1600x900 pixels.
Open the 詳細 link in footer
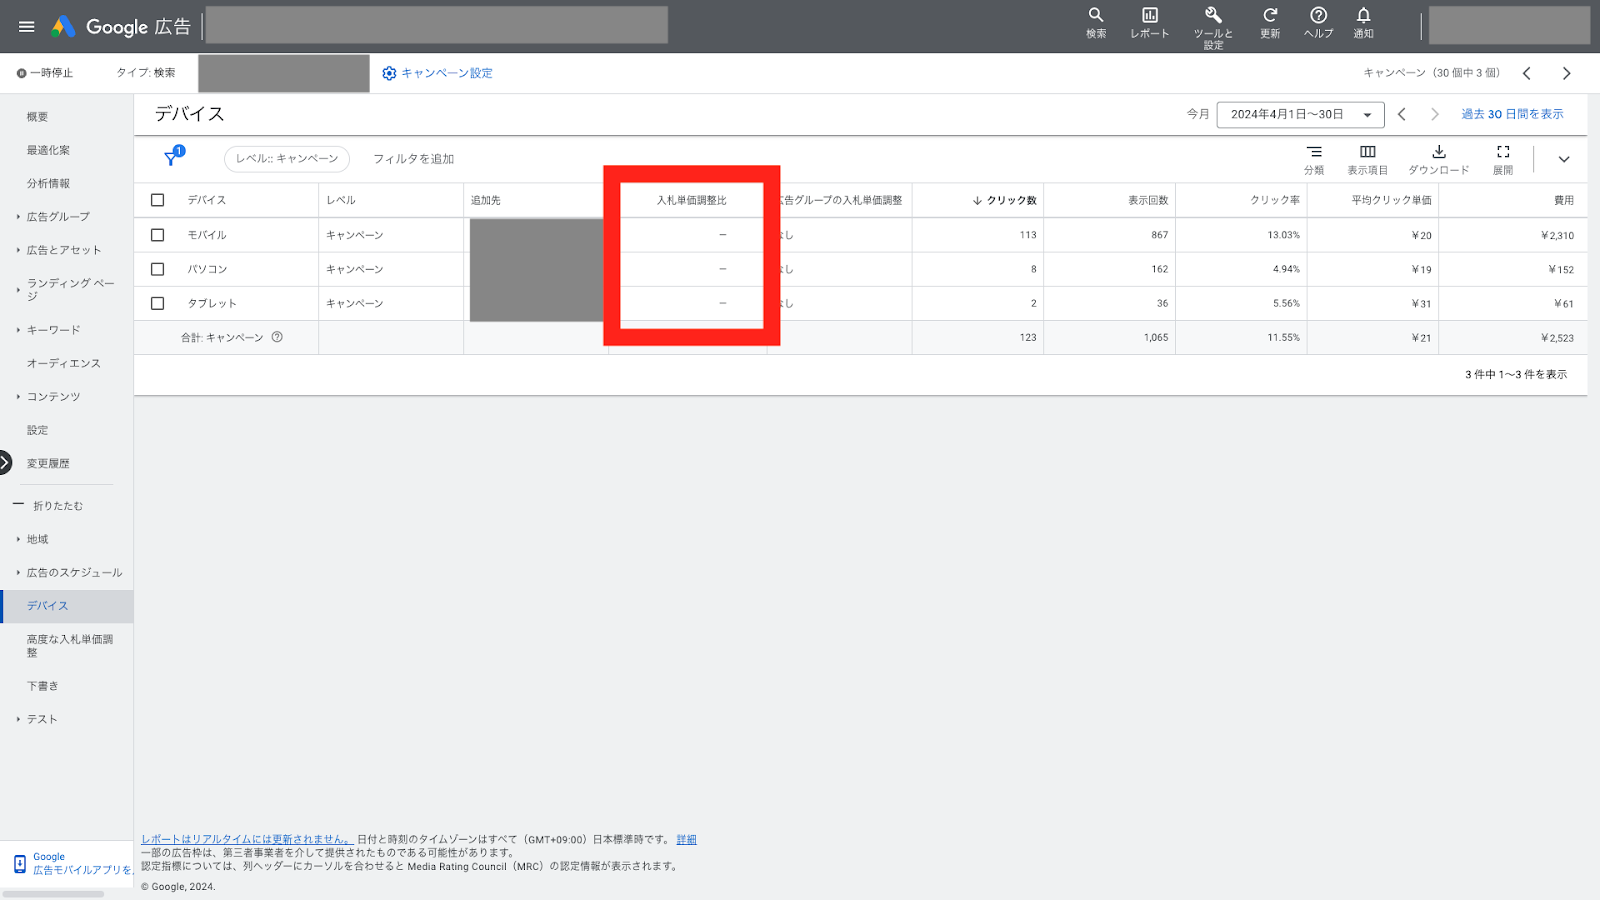pyautogui.click(x=686, y=840)
